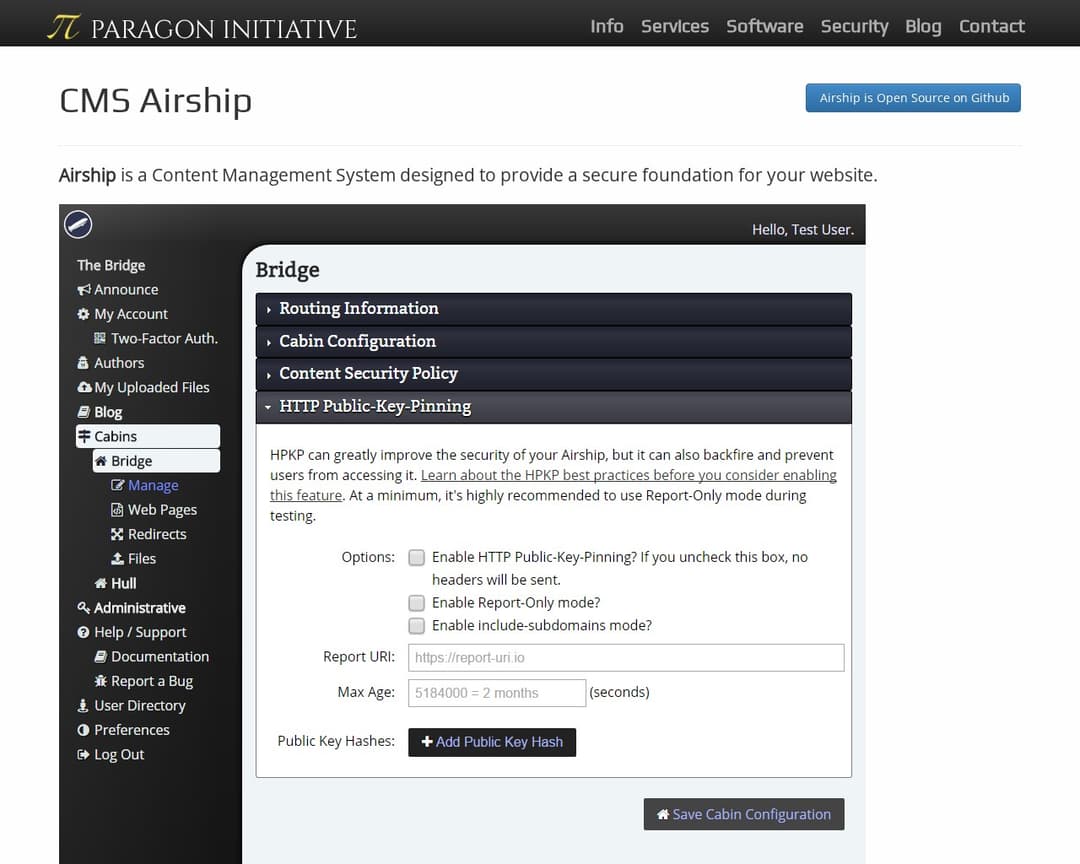Screen dimensions: 1080x864
Task: Tick the Enable Report-Only mode checkbox
Action: point(416,603)
